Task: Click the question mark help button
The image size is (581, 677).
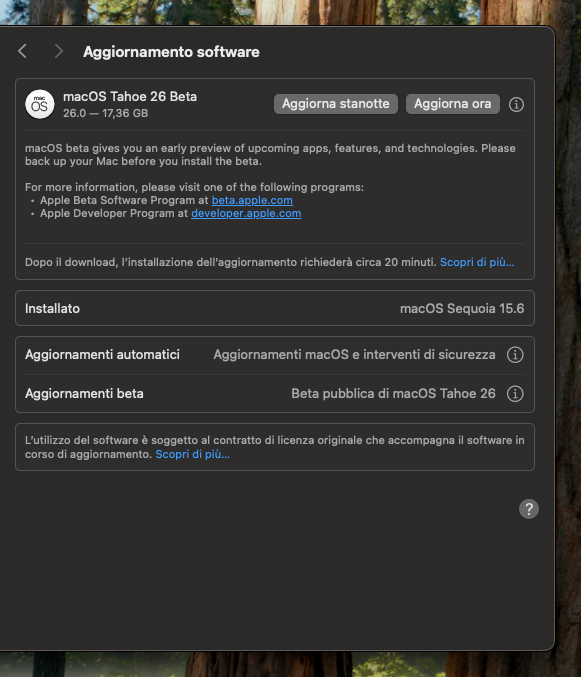Action: tap(529, 509)
